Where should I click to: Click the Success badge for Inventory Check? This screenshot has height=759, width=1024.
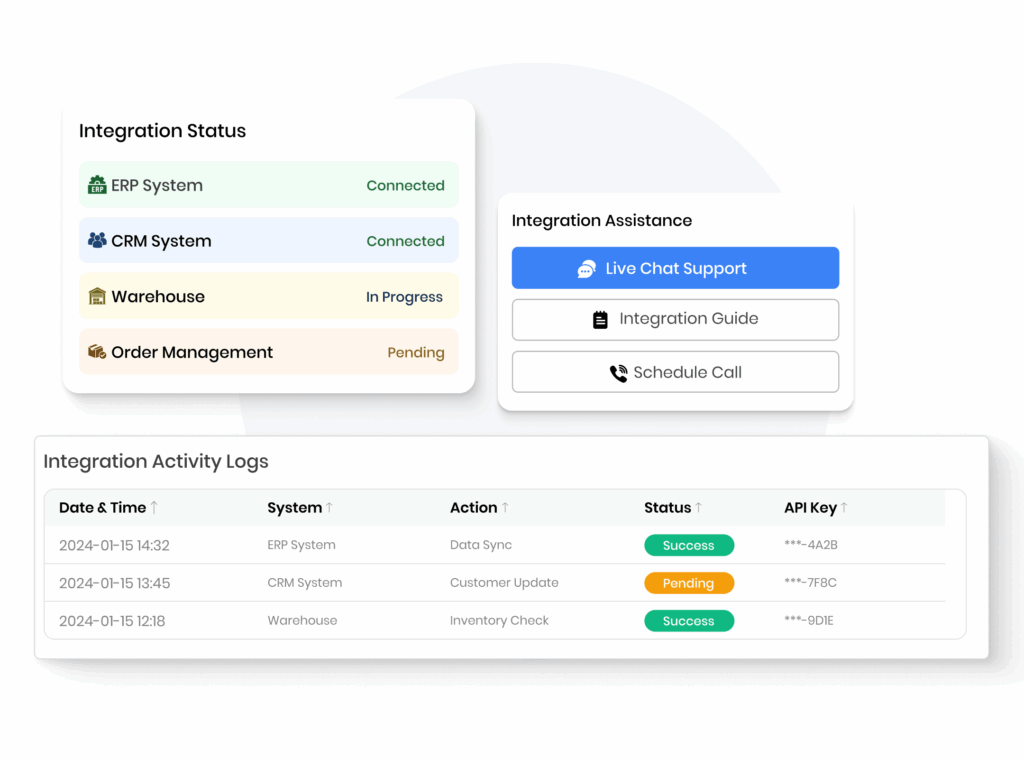tap(689, 621)
